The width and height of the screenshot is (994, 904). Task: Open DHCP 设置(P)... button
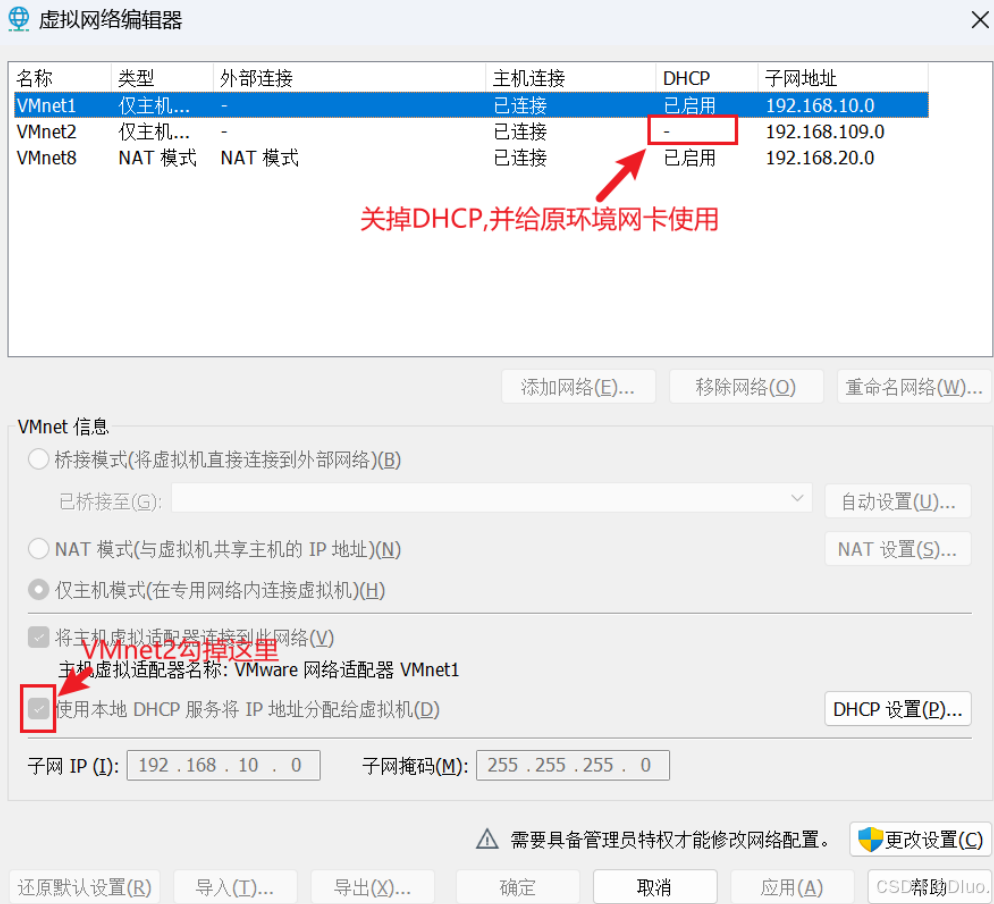(x=898, y=709)
